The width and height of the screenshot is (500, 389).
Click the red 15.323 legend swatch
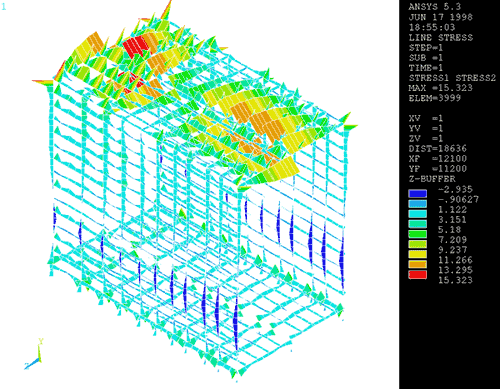click(x=418, y=275)
